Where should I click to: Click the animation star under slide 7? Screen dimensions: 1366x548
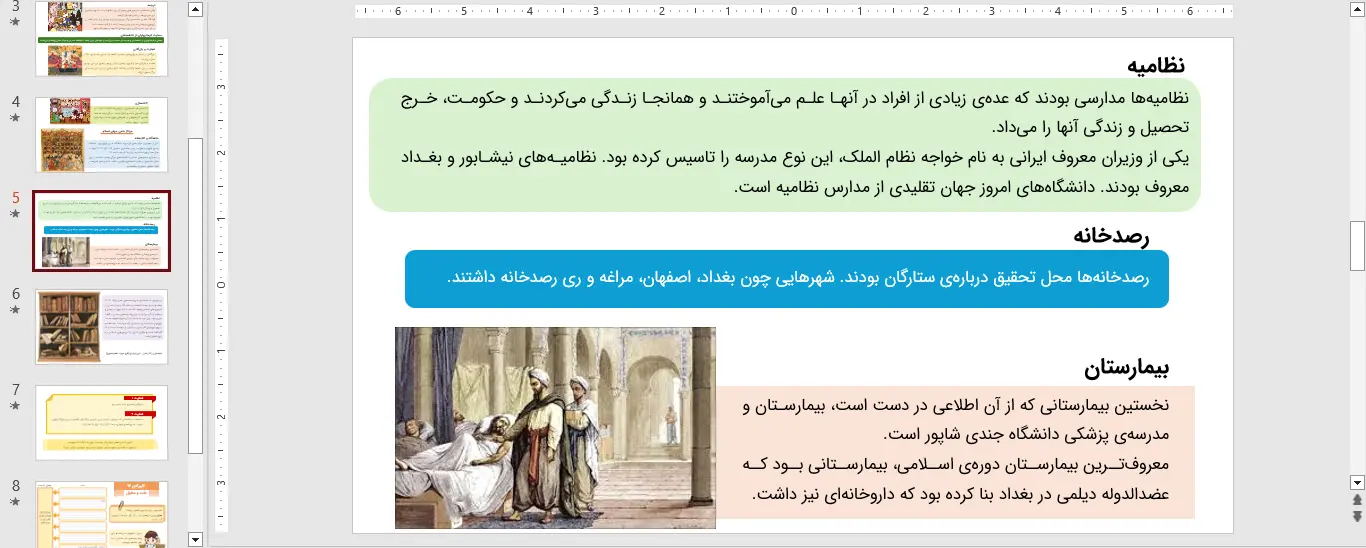[x=15, y=406]
